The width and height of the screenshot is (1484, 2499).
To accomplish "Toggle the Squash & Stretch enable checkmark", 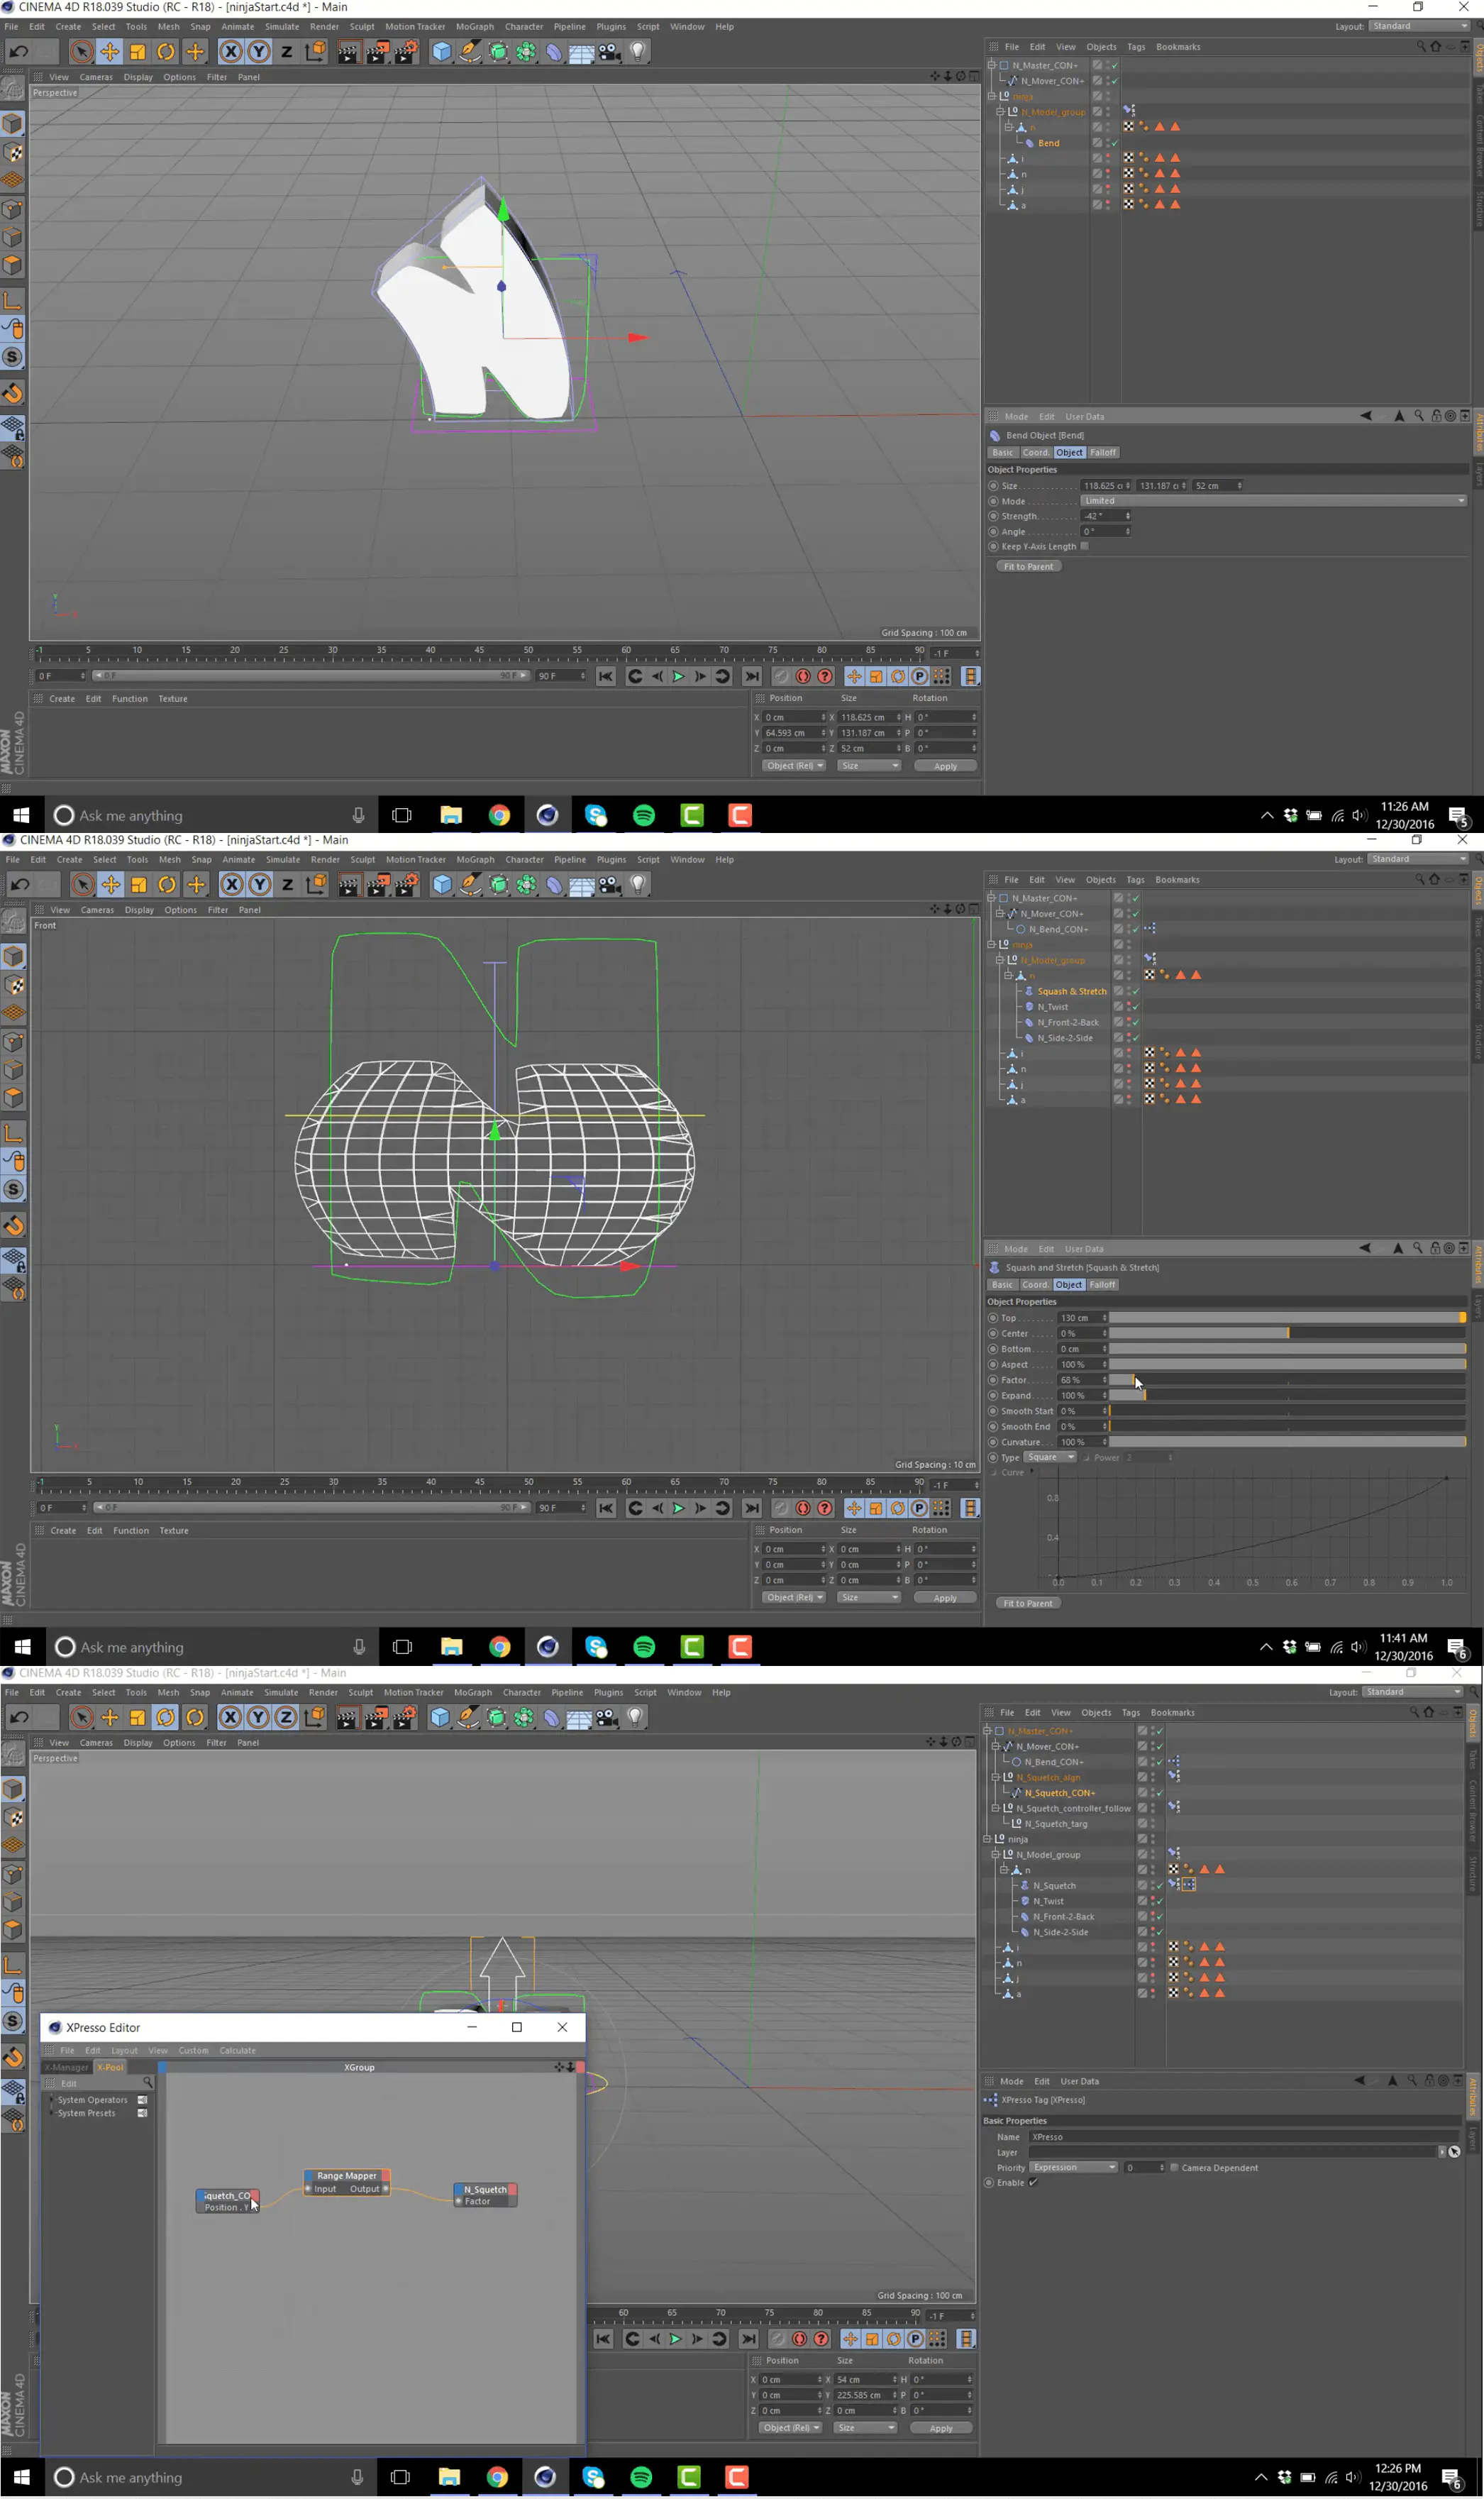I will click(1136, 992).
